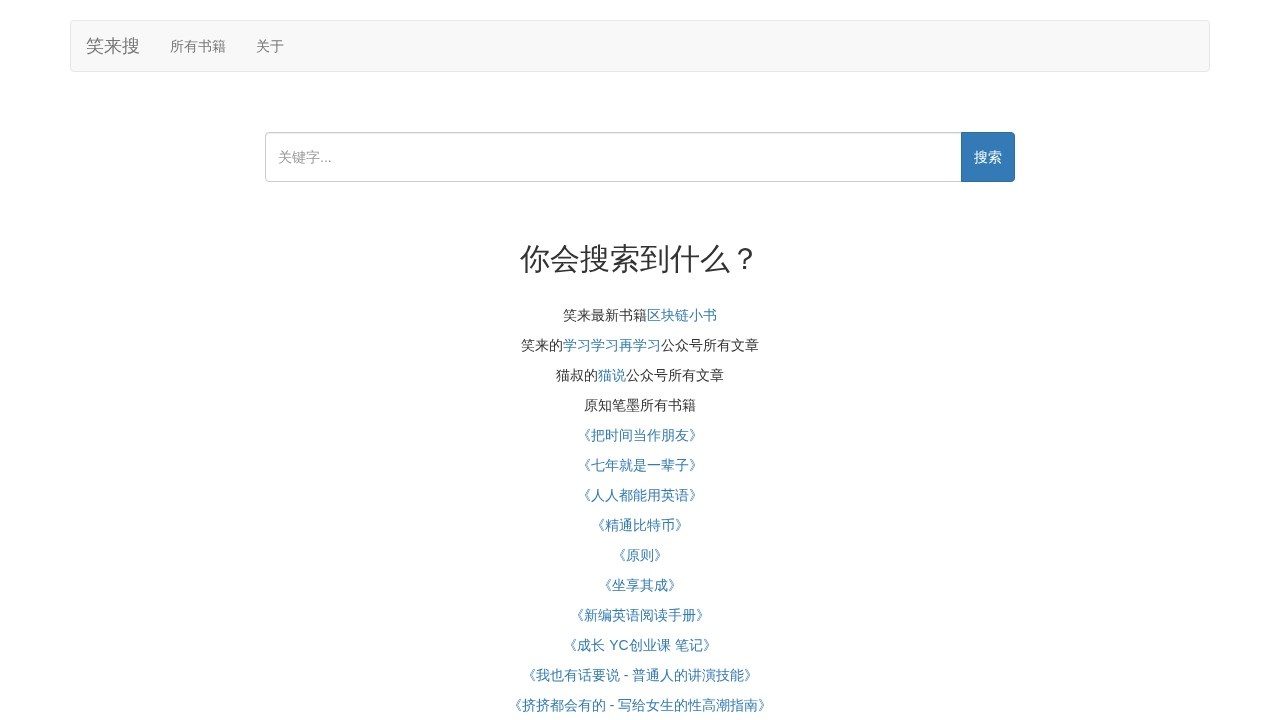
Task: Open the 《精通比特币》 book link
Action: pos(639,525)
